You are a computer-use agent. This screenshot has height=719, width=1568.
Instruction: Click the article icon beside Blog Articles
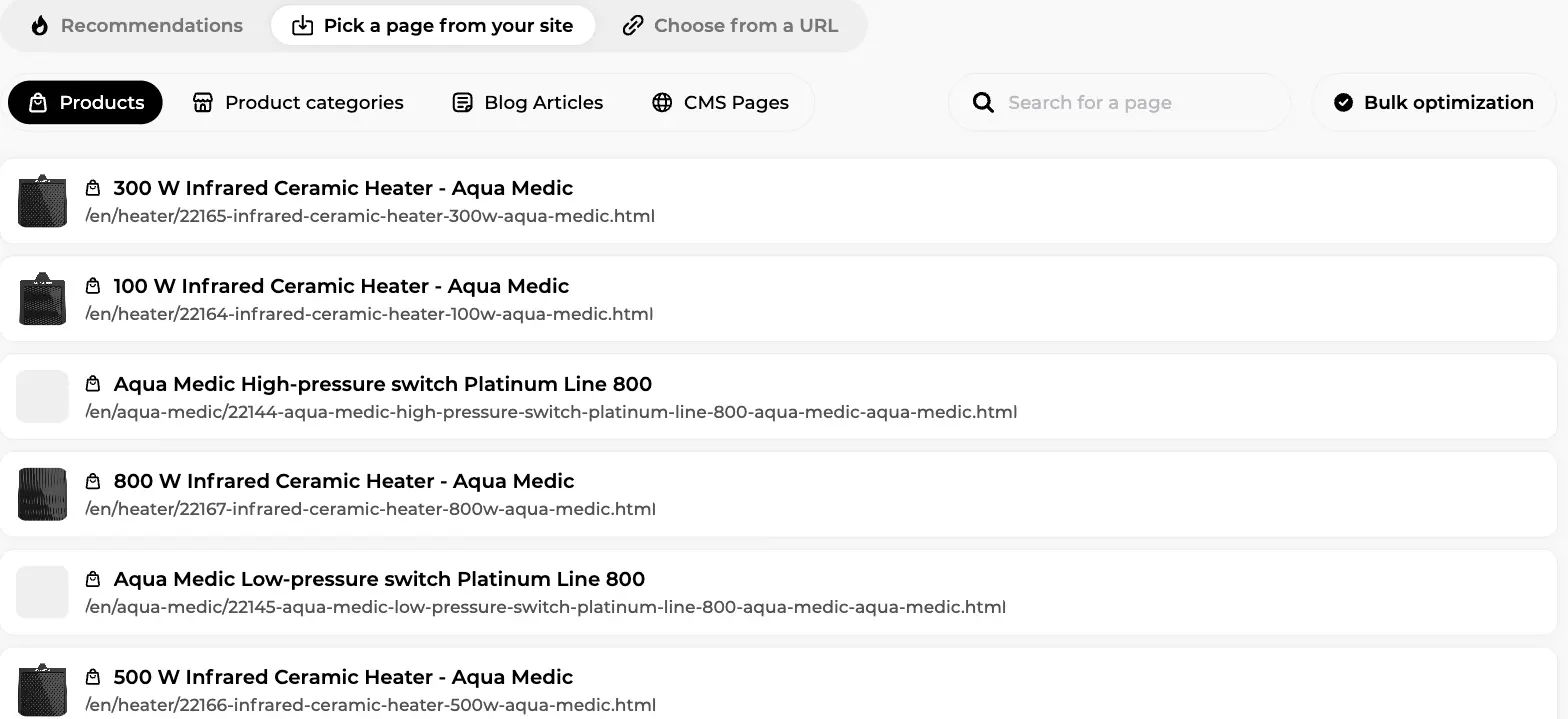point(462,102)
